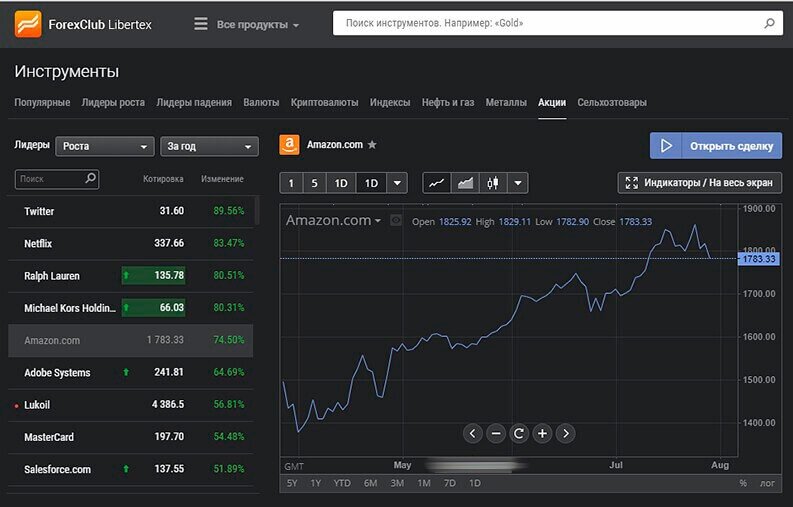Screen dimensions: 793x507
Task: Switch to 'Криптовалюты' tab
Action: pyautogui.click(x=324, y=102)
